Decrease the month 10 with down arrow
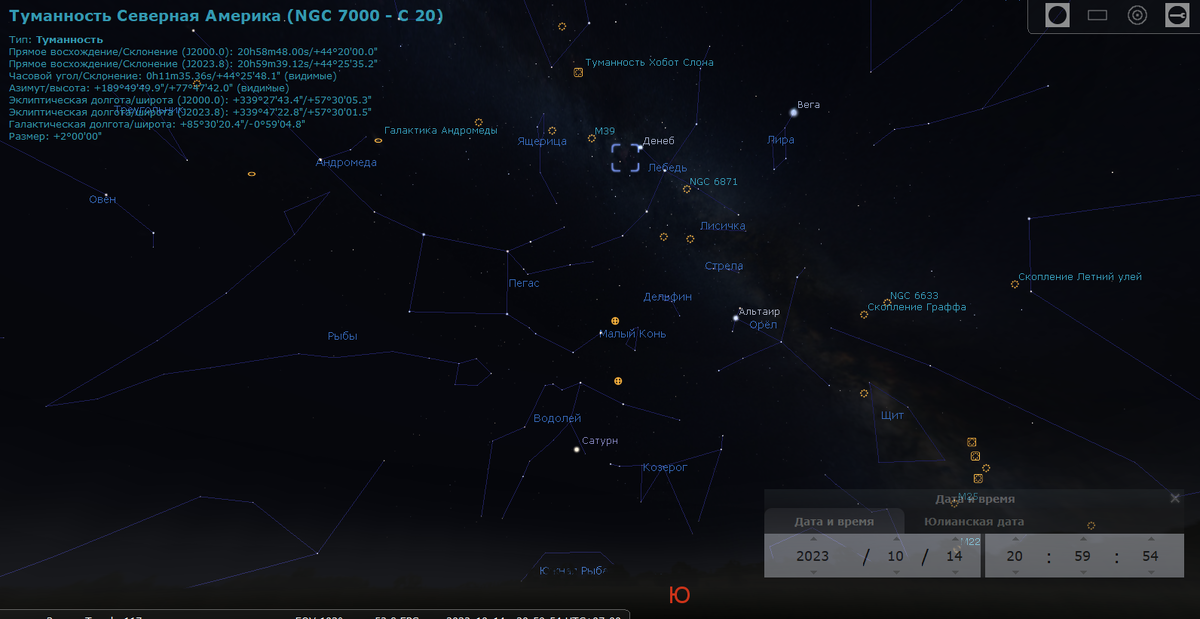 tap(895, 572)
